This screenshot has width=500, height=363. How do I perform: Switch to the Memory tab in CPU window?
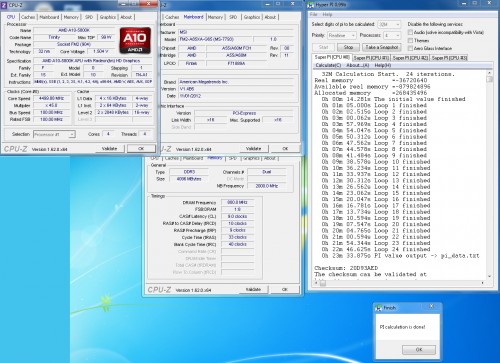71,17
